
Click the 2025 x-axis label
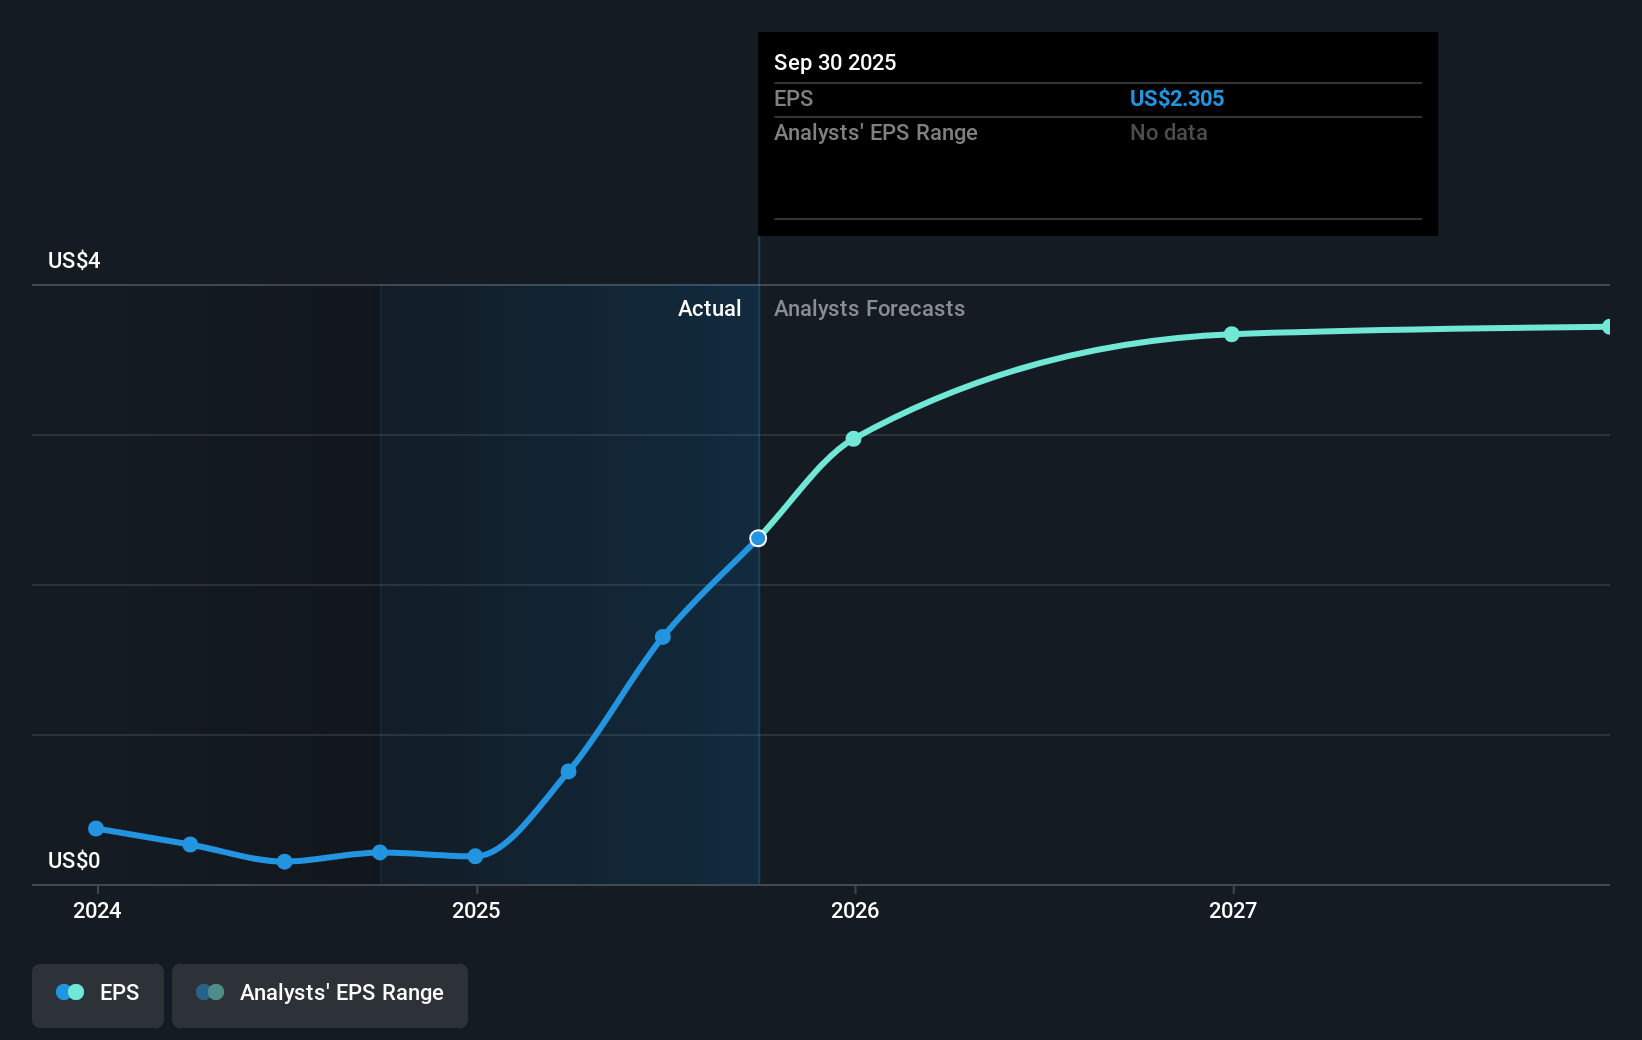(476, 910)
